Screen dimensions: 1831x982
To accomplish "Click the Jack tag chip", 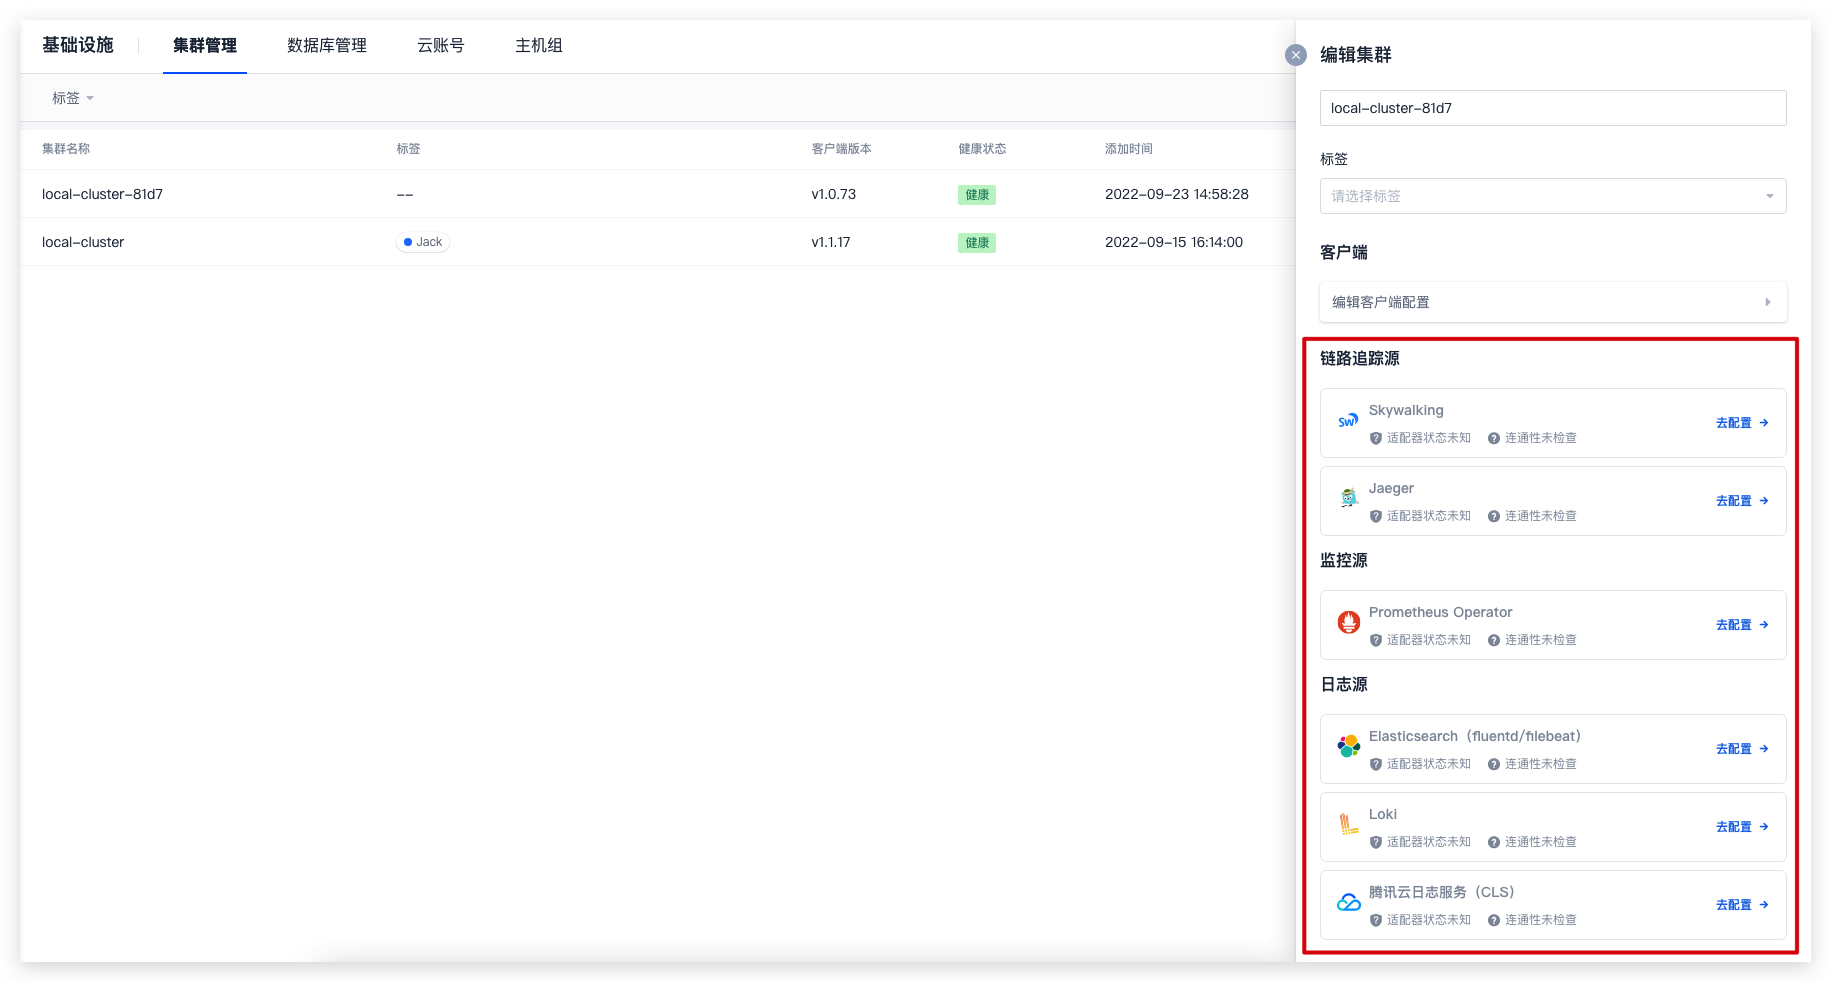I will coord(423,242).
